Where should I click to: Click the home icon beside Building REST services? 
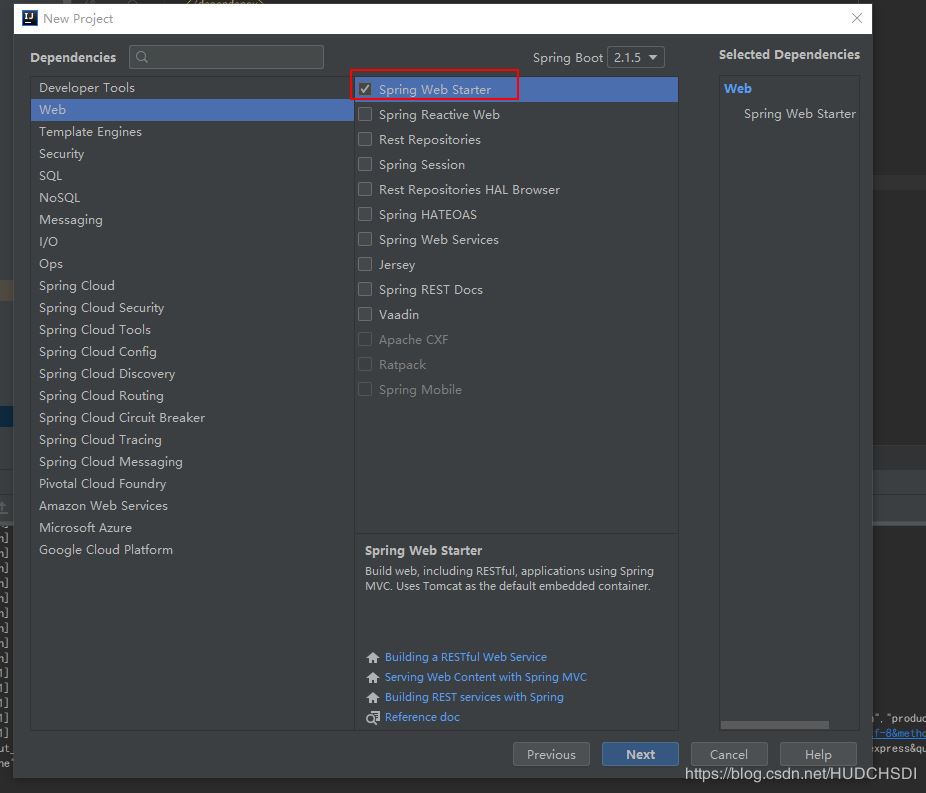tap(373, 697)
